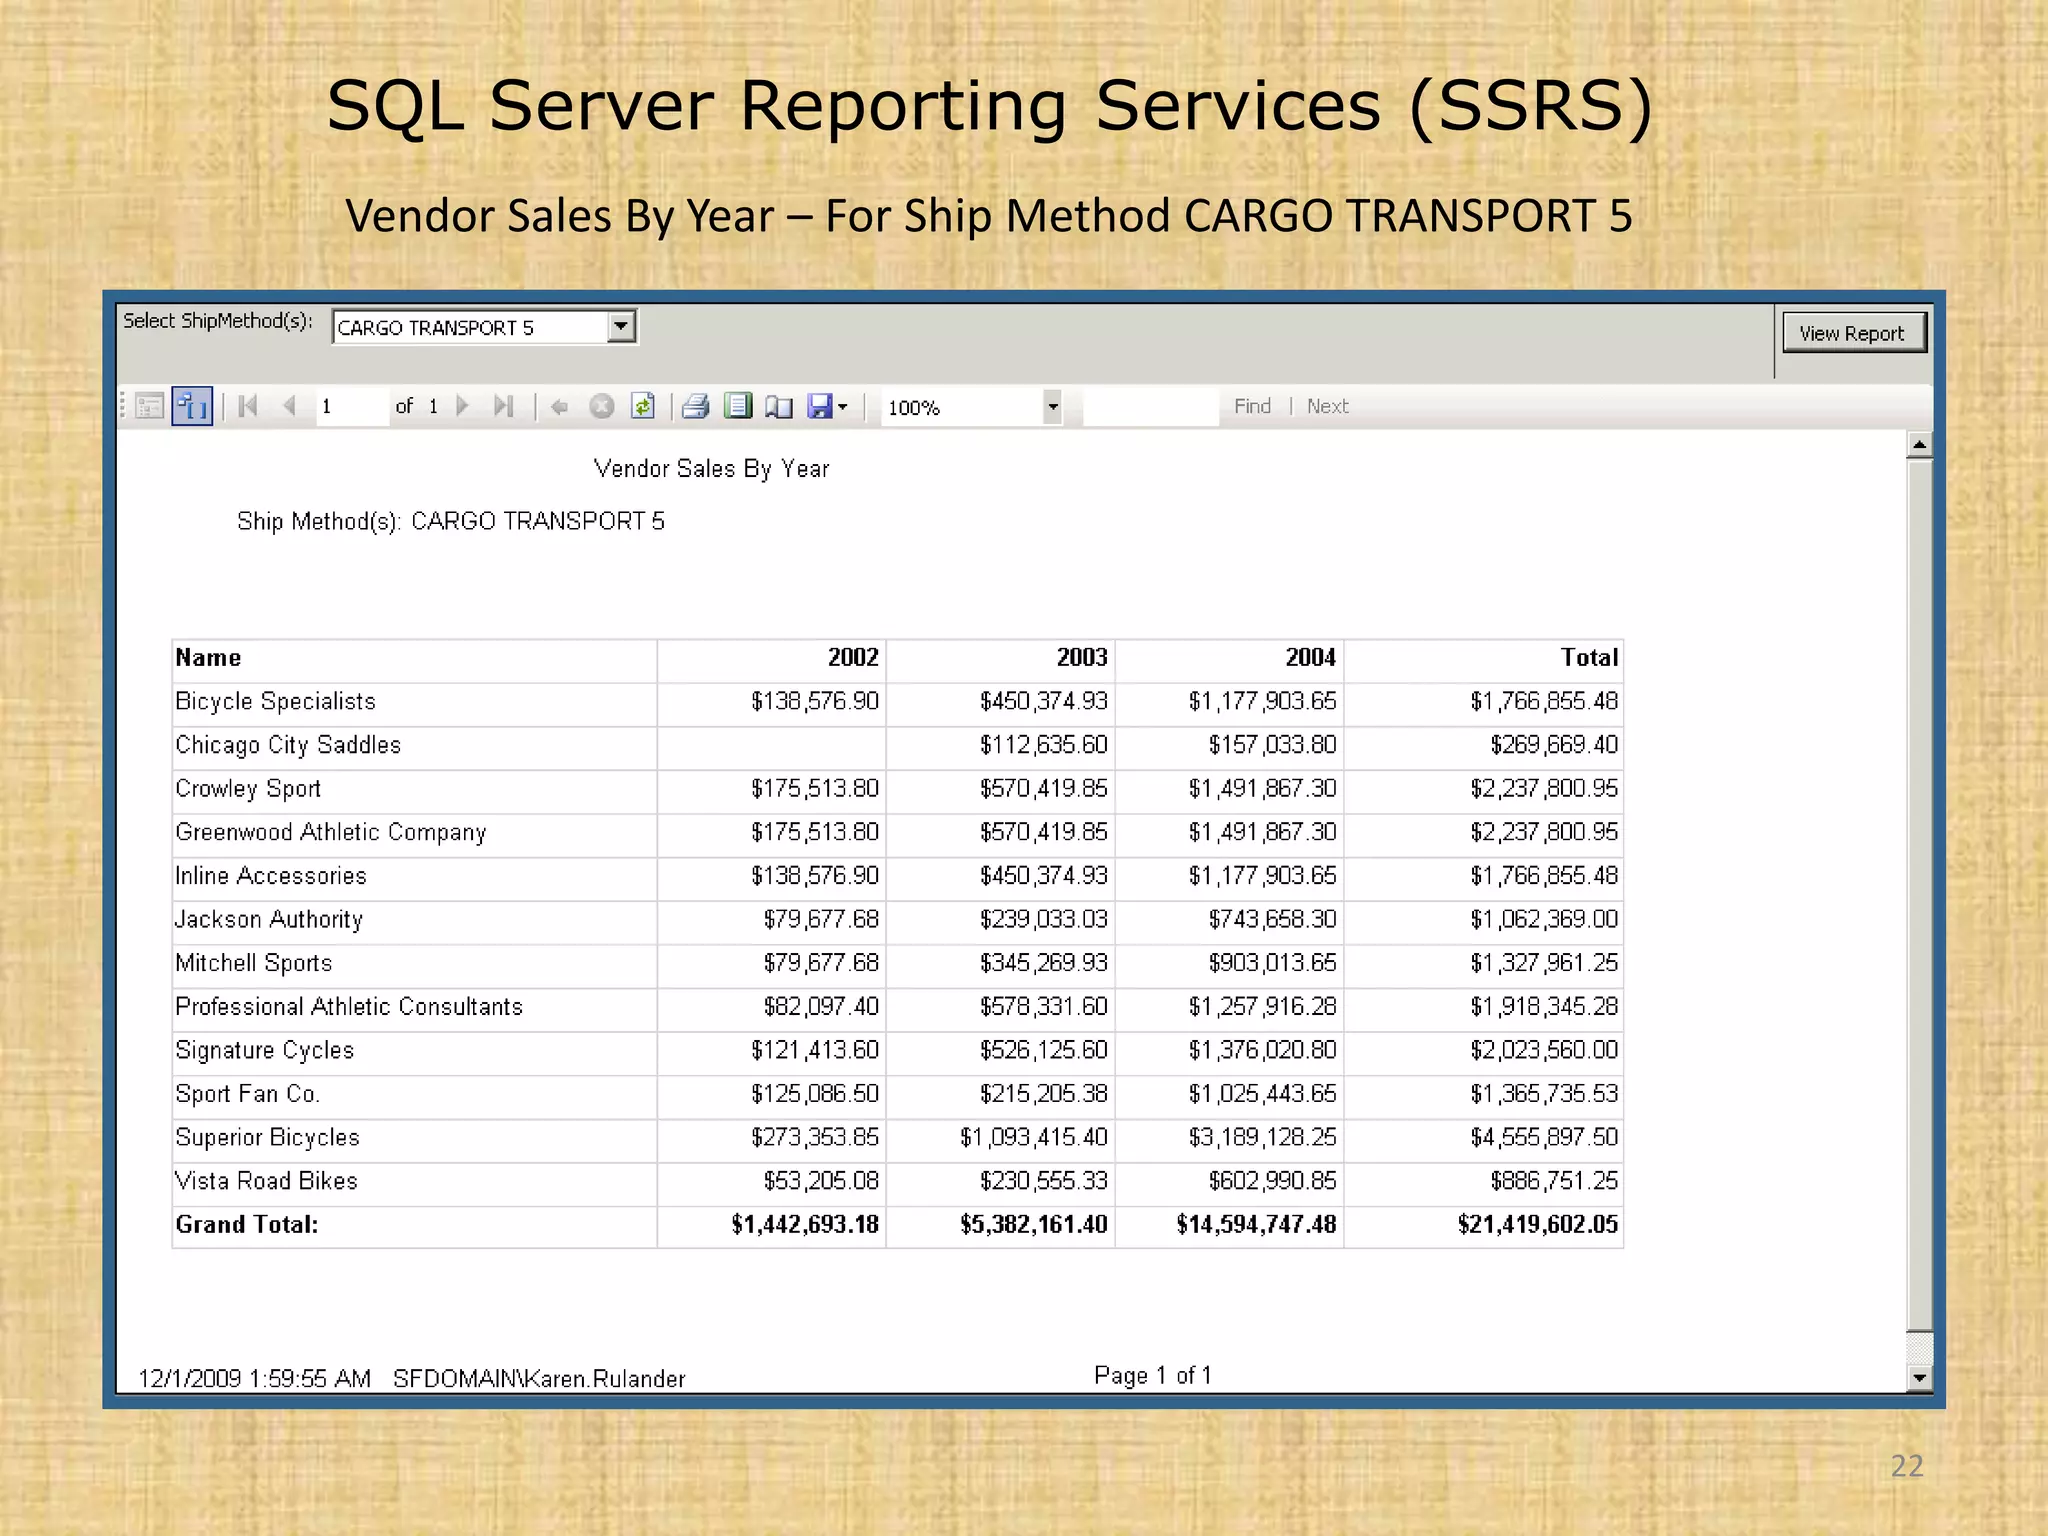
Task: Click the Vendor Sales By Year report title
Action: click(711, 469)
